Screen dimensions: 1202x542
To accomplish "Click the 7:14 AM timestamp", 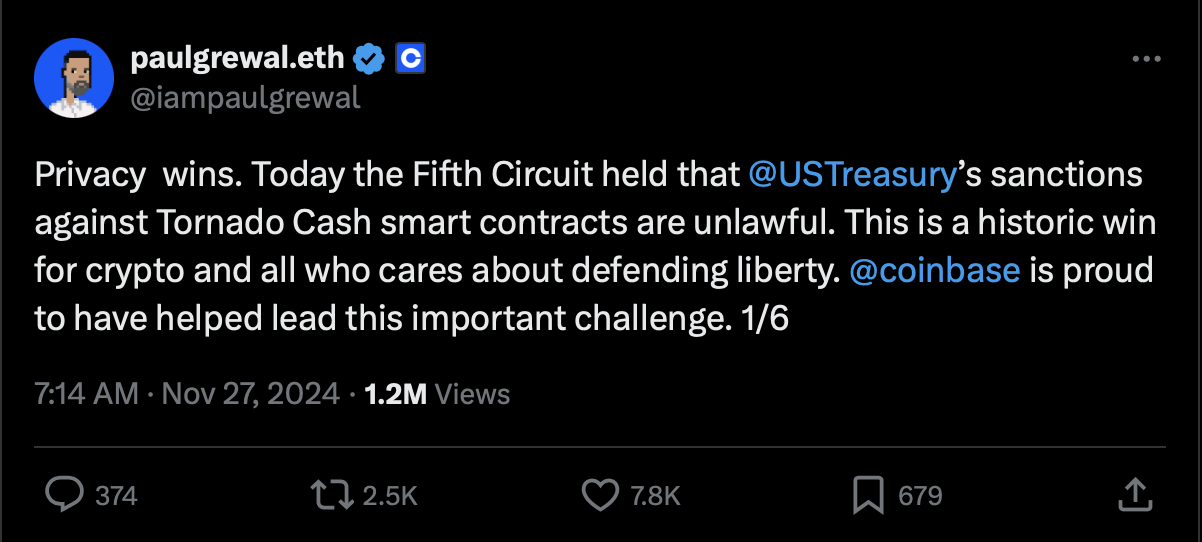I will (x=86, y=394).
